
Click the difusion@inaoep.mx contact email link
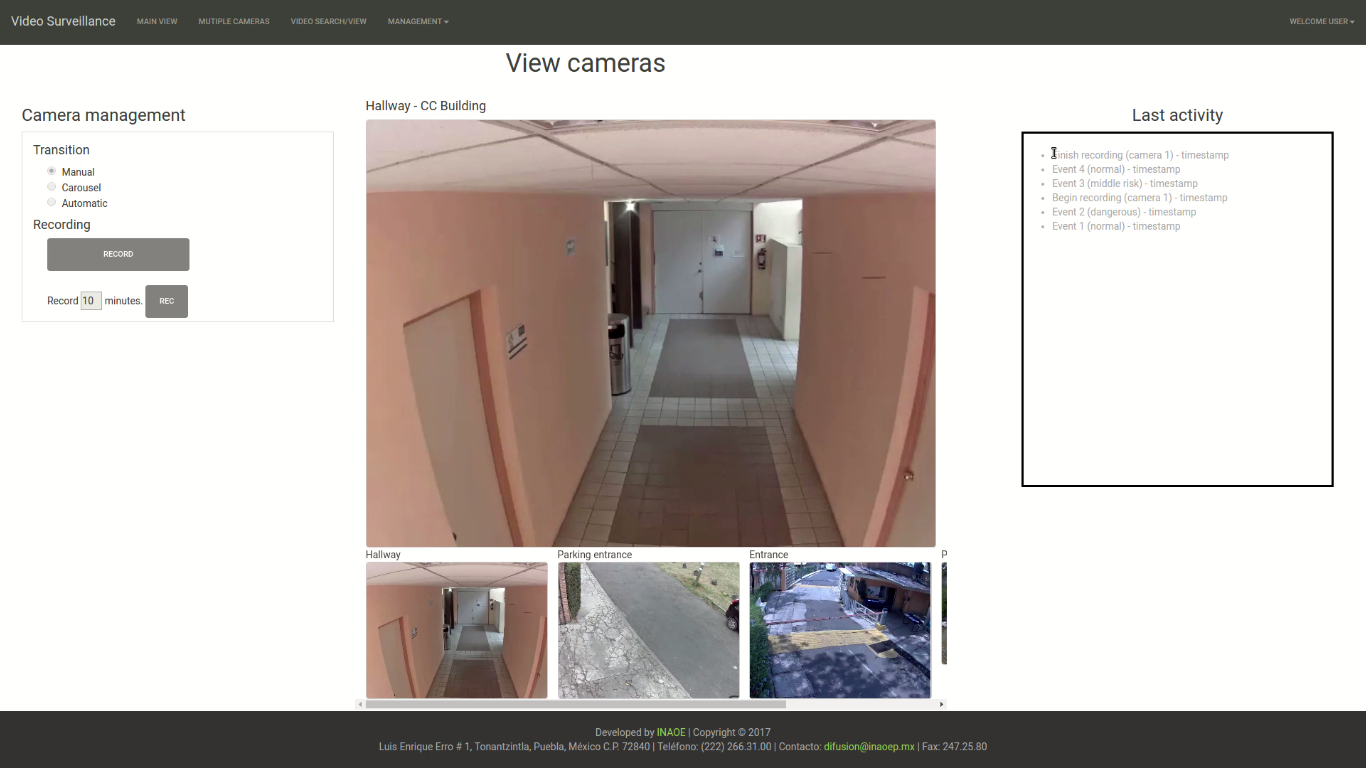click(x=869, y=746)
